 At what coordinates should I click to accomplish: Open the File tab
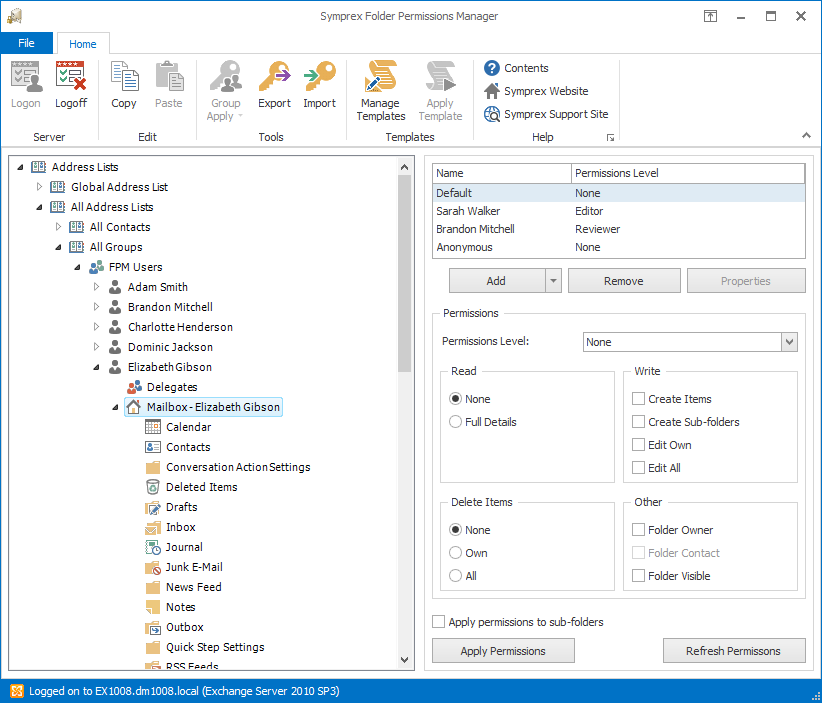coord(26,43)
